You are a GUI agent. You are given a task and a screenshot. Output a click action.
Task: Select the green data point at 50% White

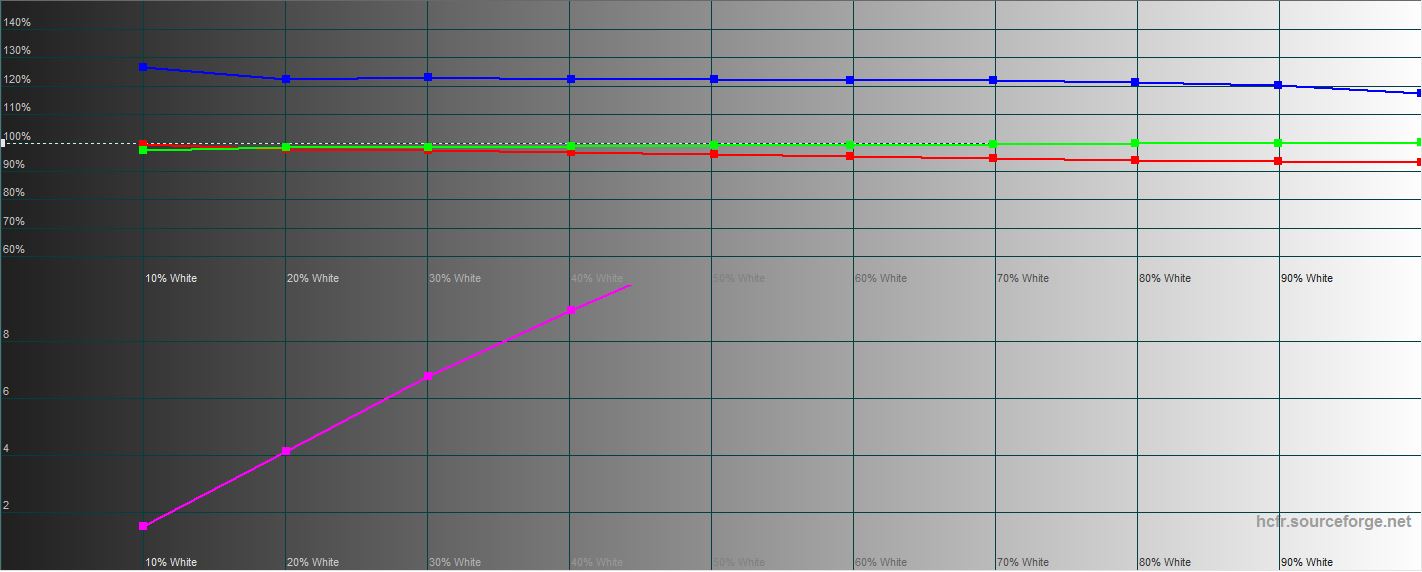pyautogui.click(x=714, y=146)
